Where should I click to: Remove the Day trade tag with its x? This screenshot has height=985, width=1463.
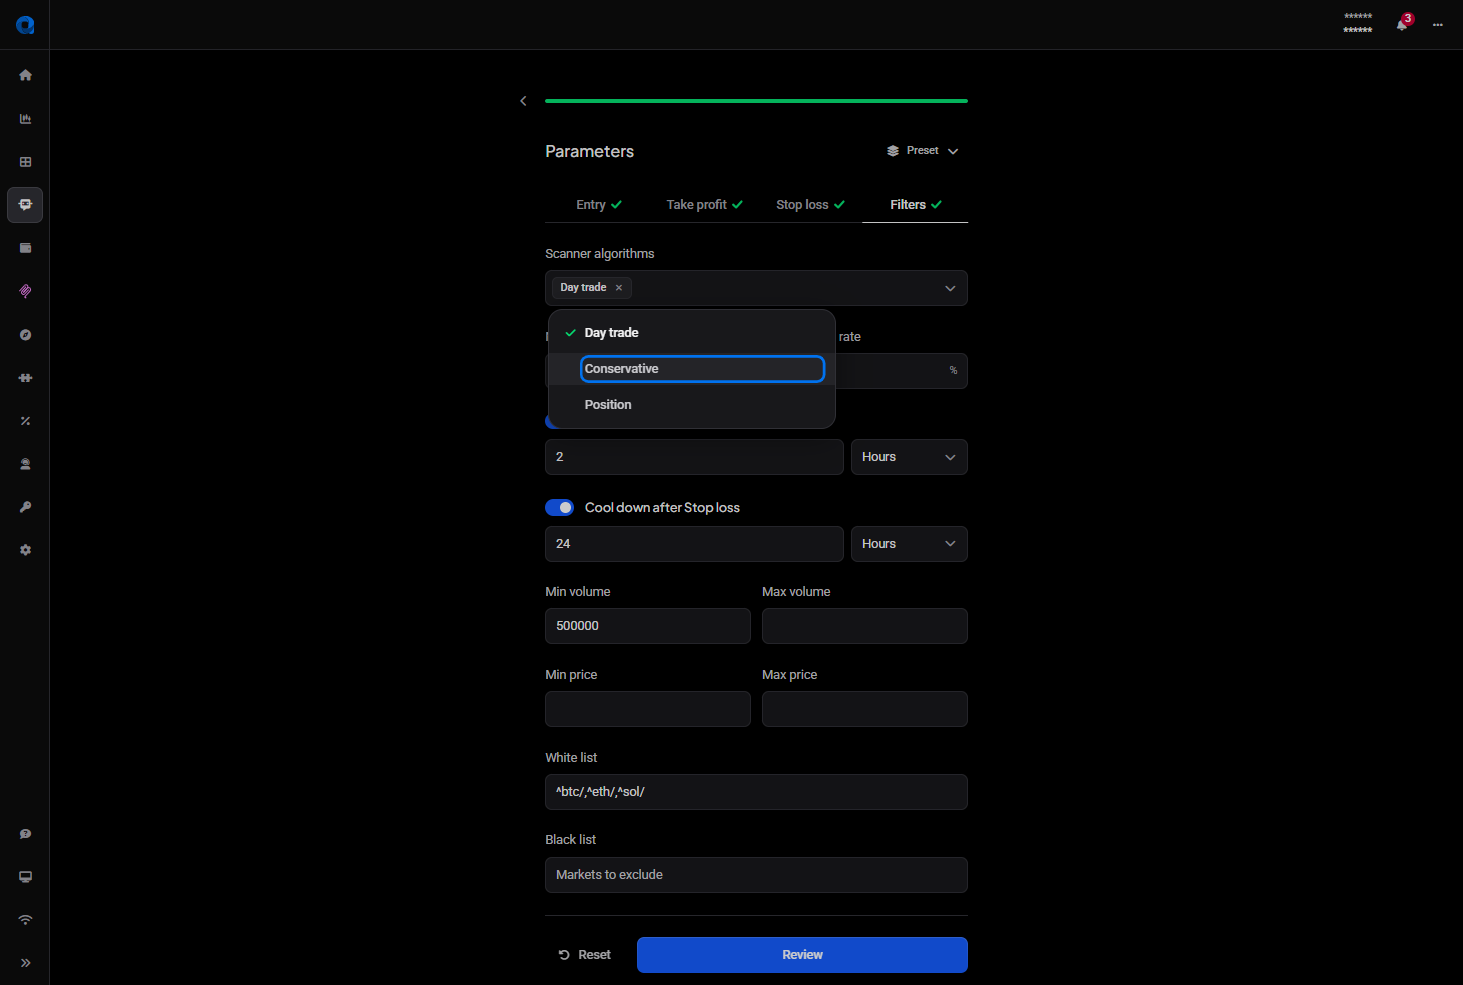coord(619,288)
